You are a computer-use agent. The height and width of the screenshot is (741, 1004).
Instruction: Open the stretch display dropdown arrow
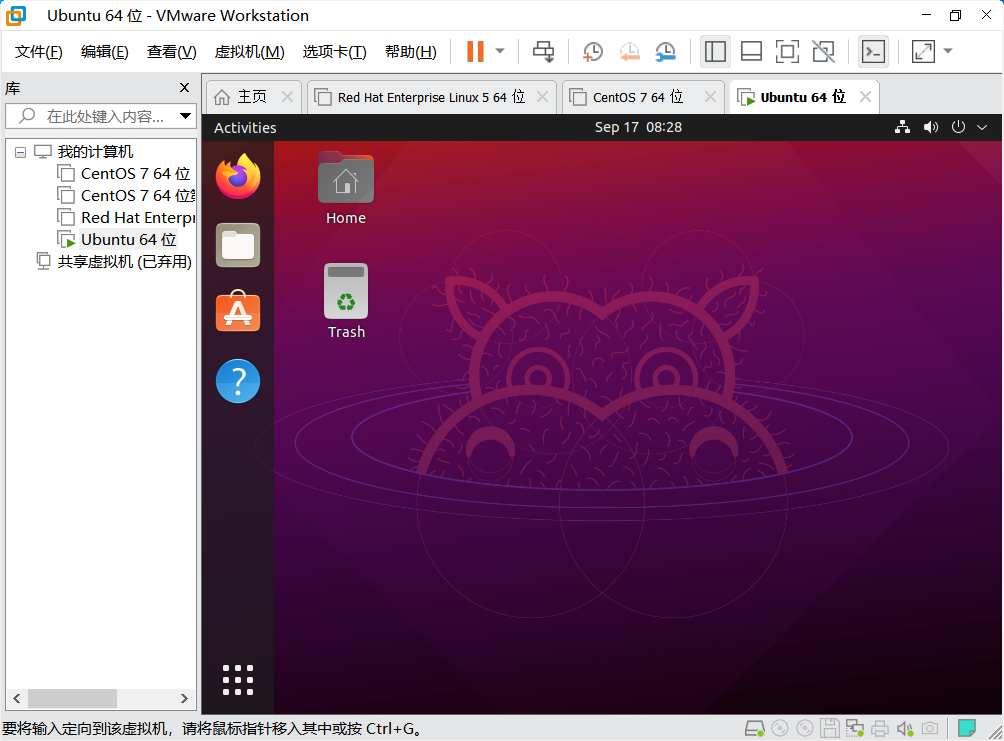948,51
